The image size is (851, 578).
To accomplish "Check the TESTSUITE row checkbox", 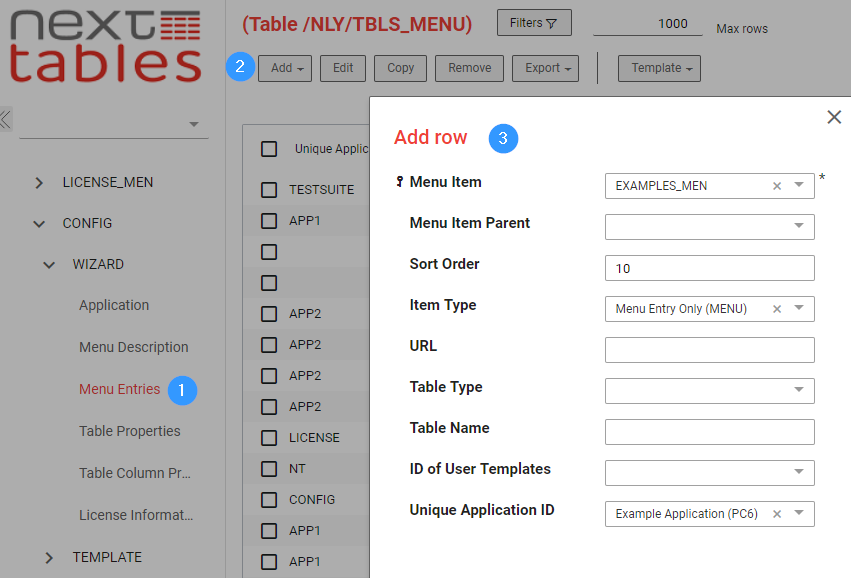I will click(x=269, y=190).
